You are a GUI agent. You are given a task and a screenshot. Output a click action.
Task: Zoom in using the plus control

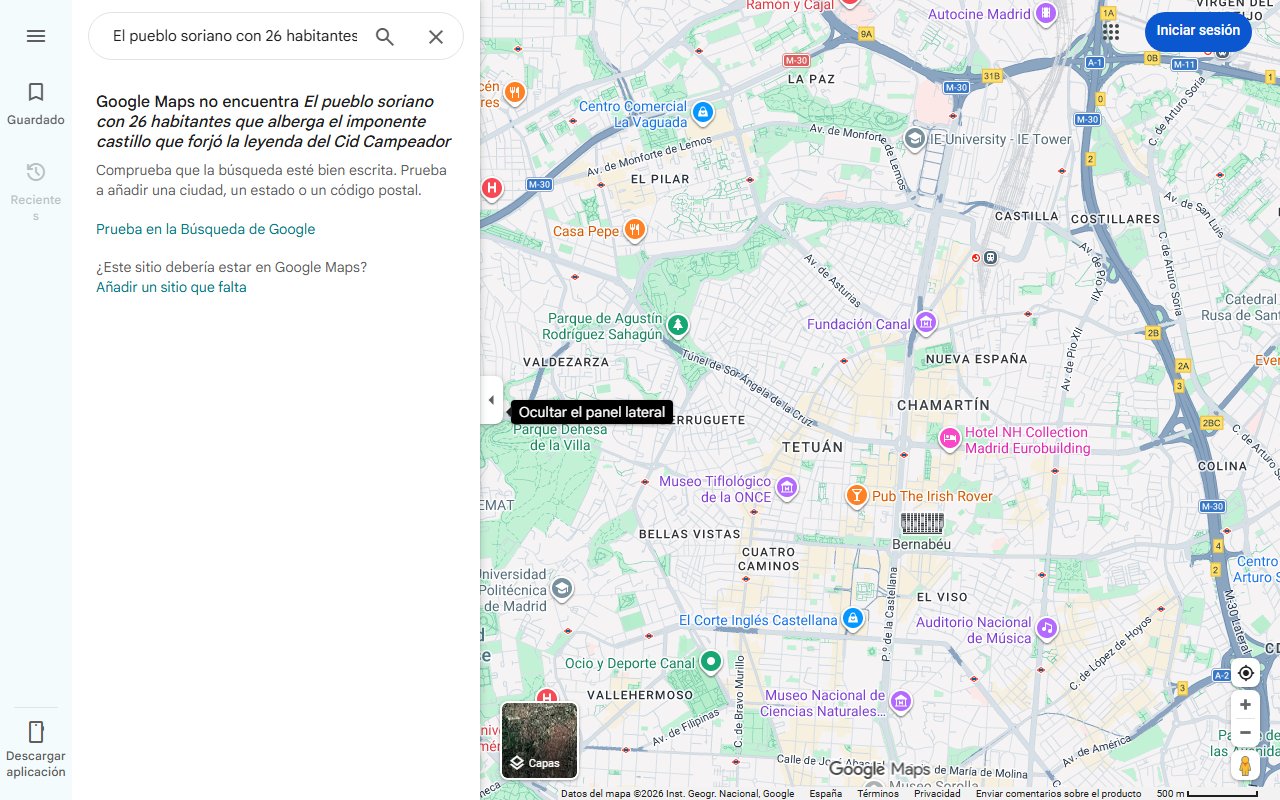click(1245, 704)
